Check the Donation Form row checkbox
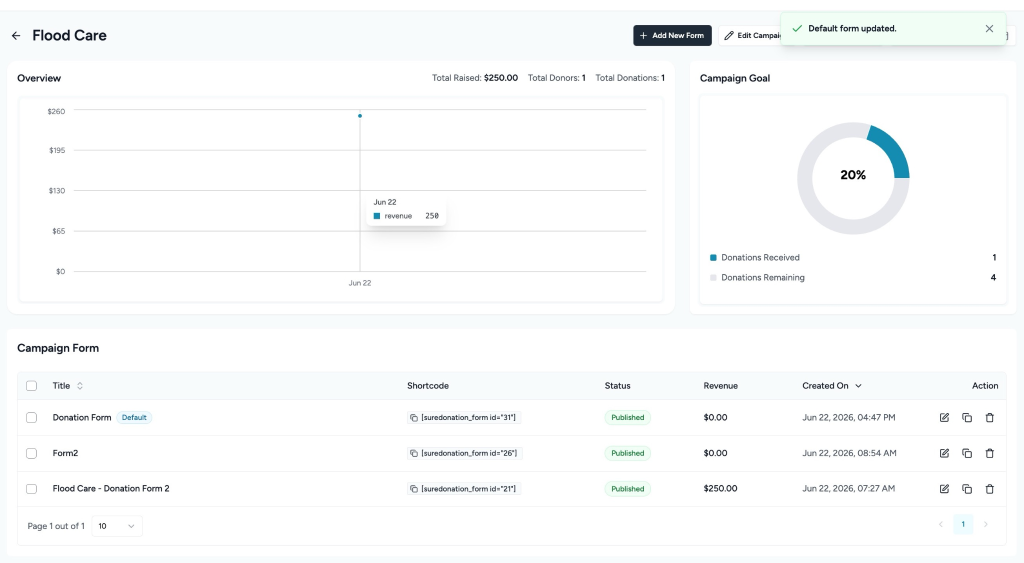 pos(31,417)
